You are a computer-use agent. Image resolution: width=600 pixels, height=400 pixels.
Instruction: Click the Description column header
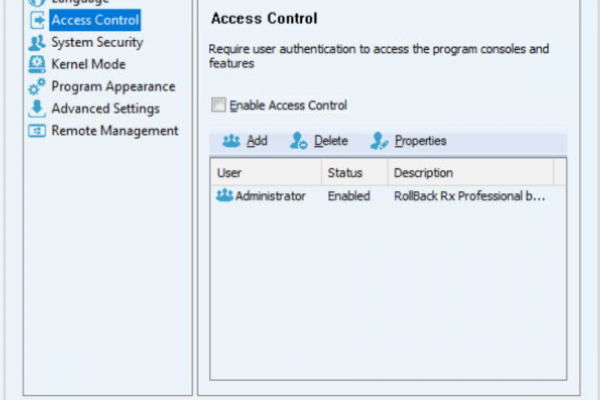click(471, 173)
